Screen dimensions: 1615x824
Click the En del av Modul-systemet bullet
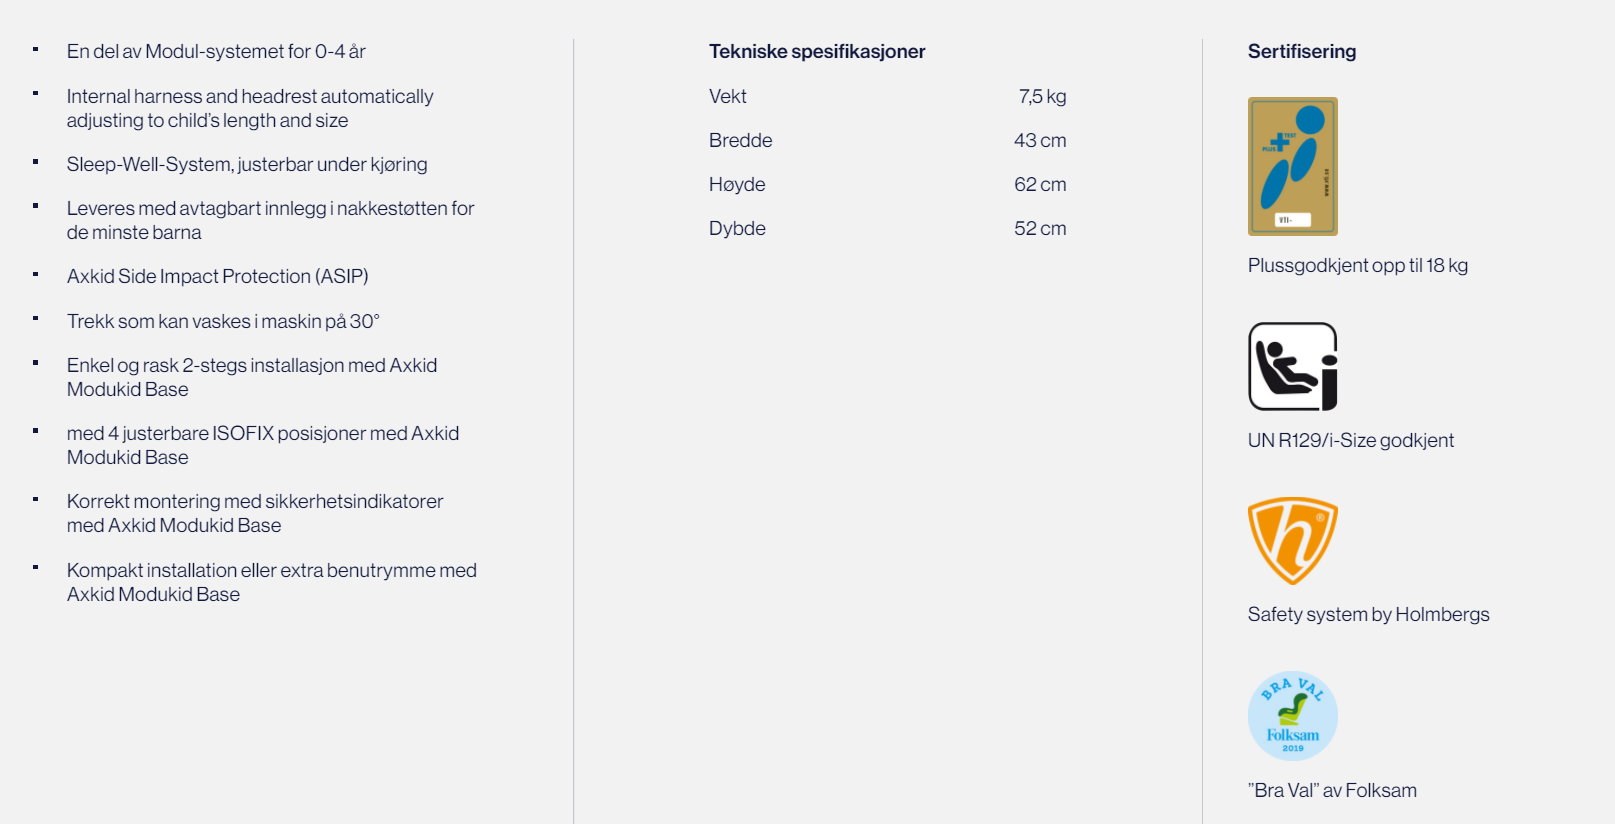[x=216, y=51]
